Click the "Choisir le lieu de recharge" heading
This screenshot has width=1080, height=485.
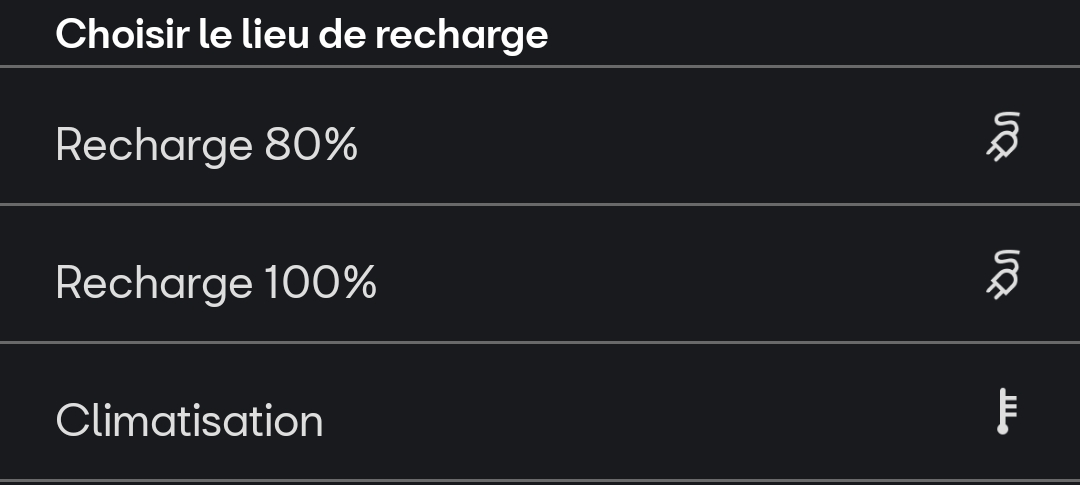(x=302, y=34)
